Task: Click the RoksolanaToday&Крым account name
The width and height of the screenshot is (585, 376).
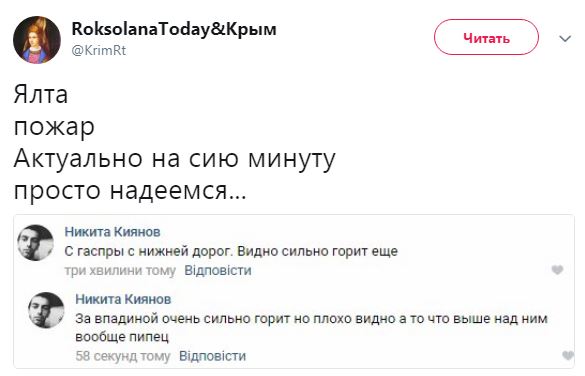Action: pos(174,29)
